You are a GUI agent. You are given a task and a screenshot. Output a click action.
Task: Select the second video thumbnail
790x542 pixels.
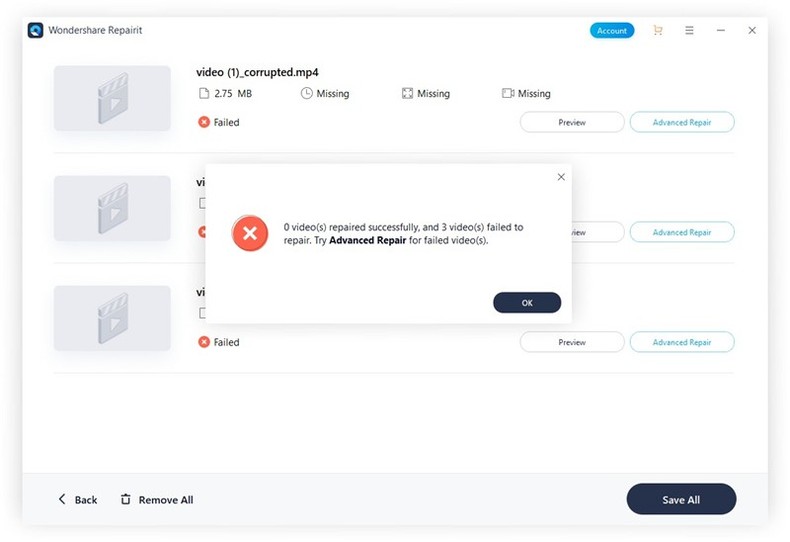(x=112, y=208)
